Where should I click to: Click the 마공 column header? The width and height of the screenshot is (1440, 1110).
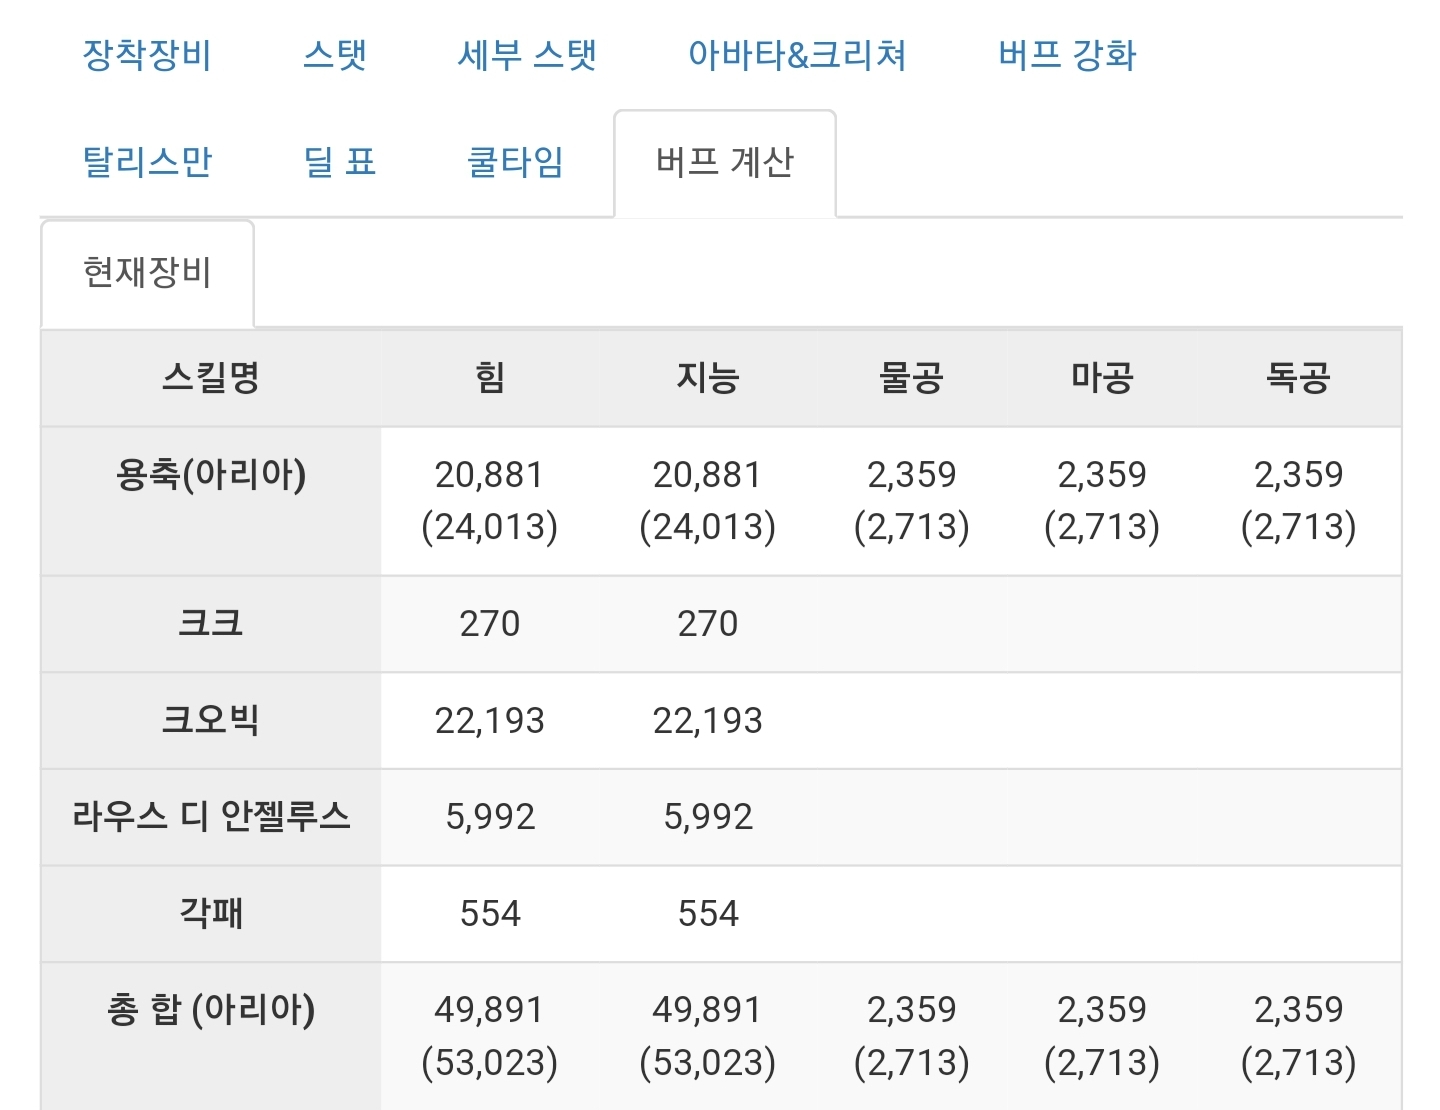[x=1102, y=378]
